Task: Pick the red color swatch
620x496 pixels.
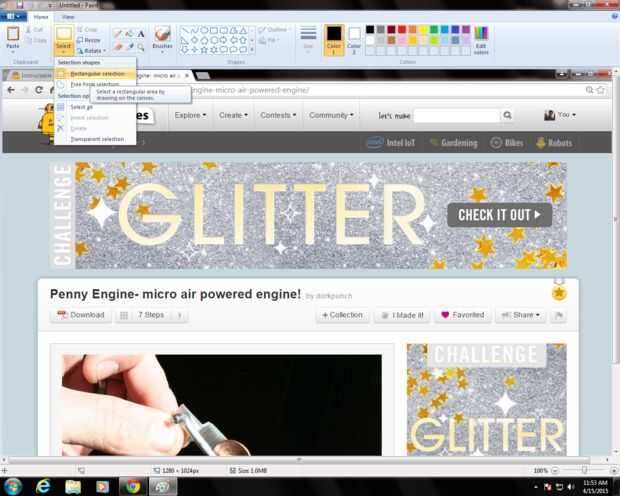Action: point(402,30)
